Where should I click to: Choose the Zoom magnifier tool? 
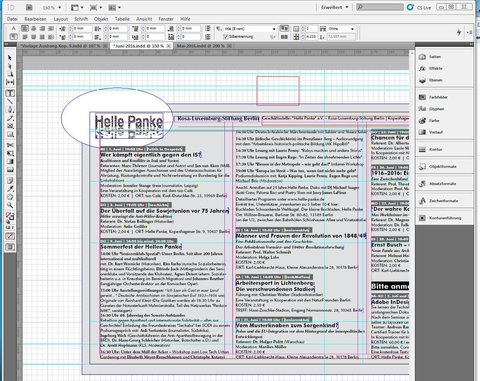tap(10, 205)
